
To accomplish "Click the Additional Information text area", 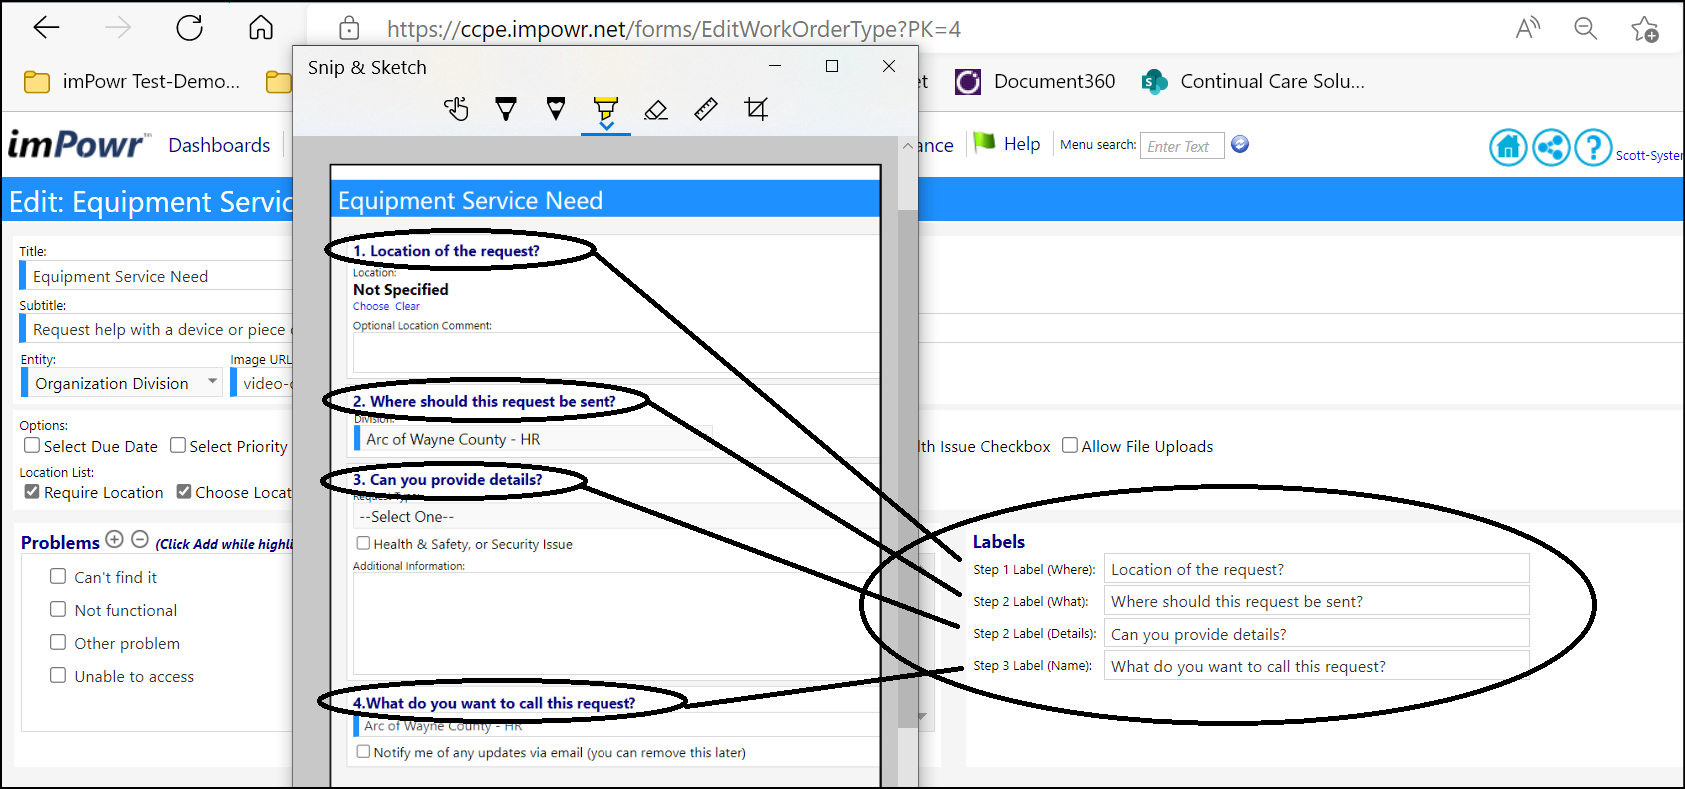I will pos(616,624).
